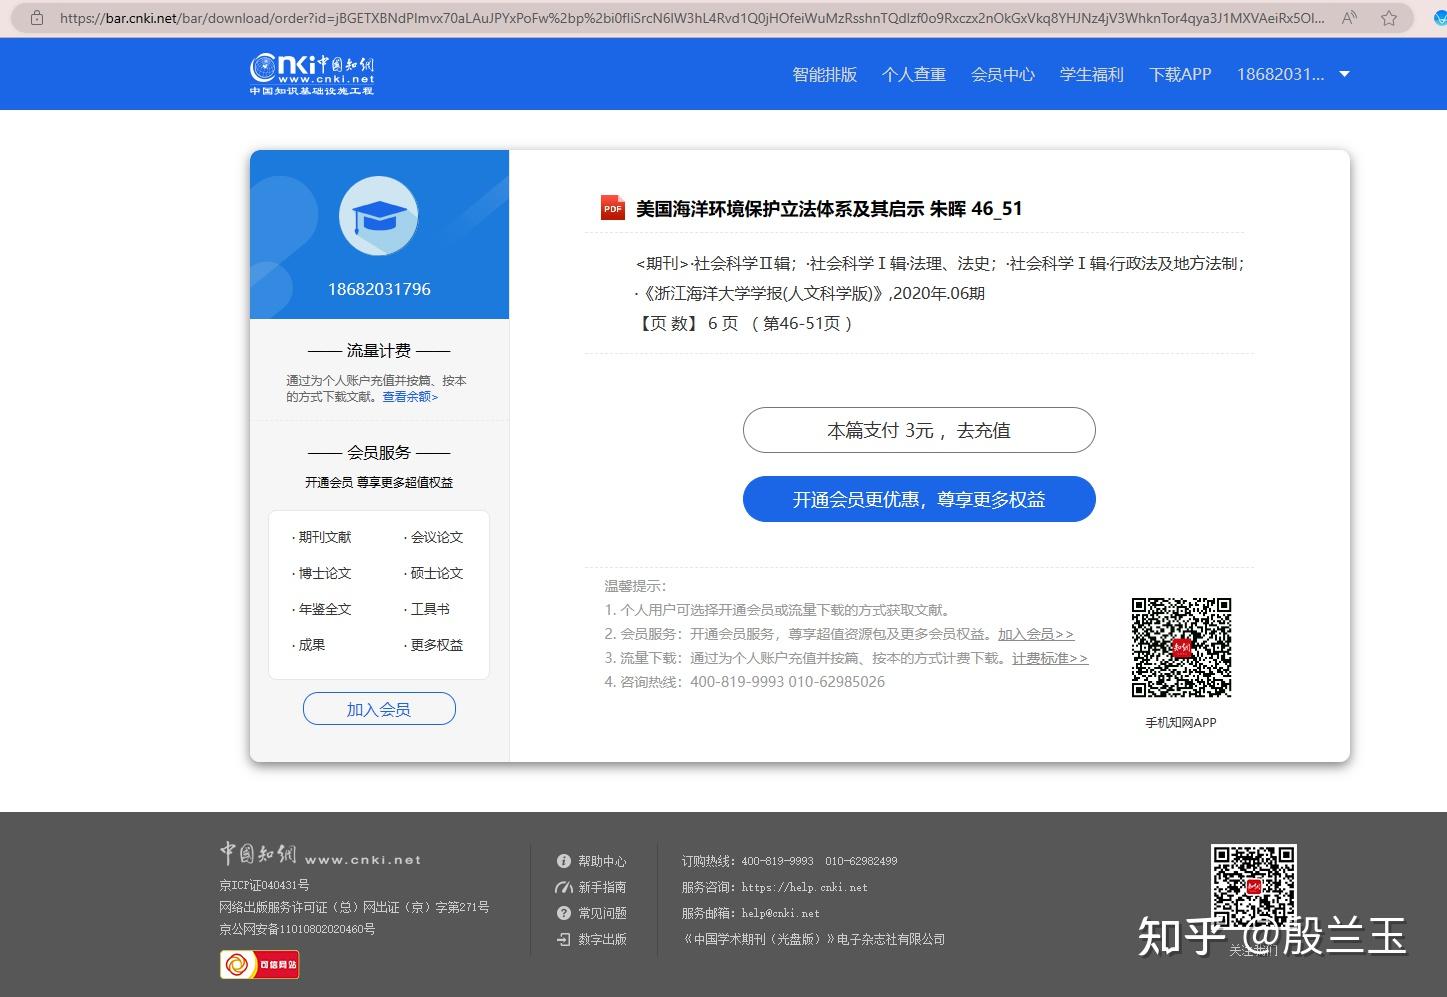1447x997 pixels.
Task: Click the 帮助中心 info icon in the footer
Action: pyautogui.click(x=564, y=861)
